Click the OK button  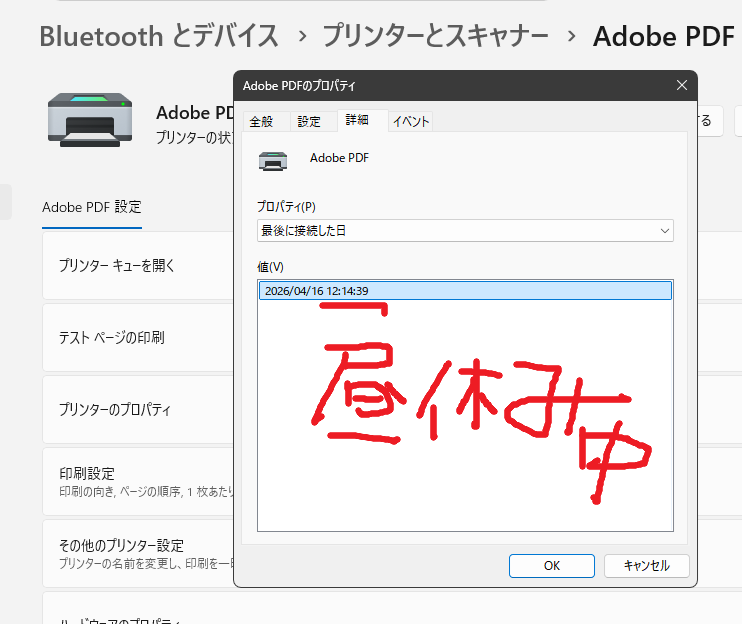coord(551,566)
